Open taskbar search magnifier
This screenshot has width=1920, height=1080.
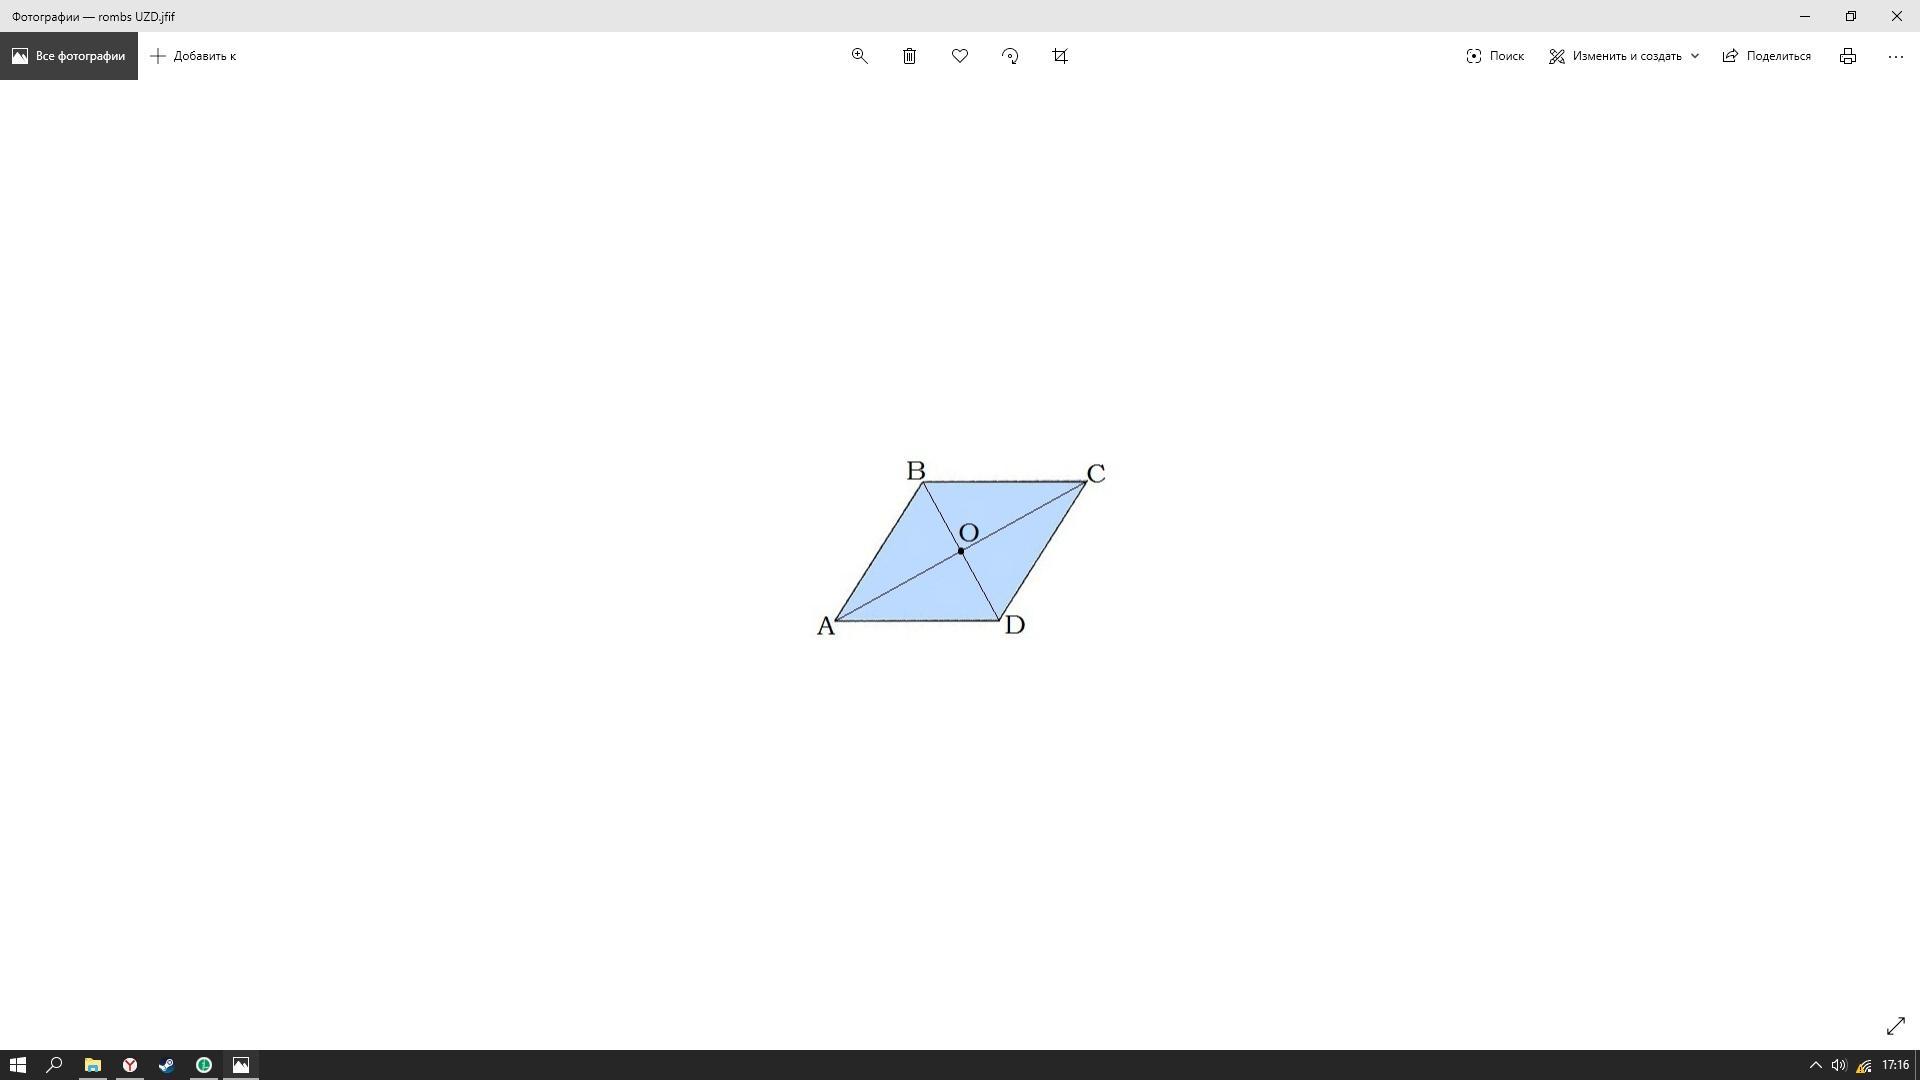click(x=55, y=1065)
